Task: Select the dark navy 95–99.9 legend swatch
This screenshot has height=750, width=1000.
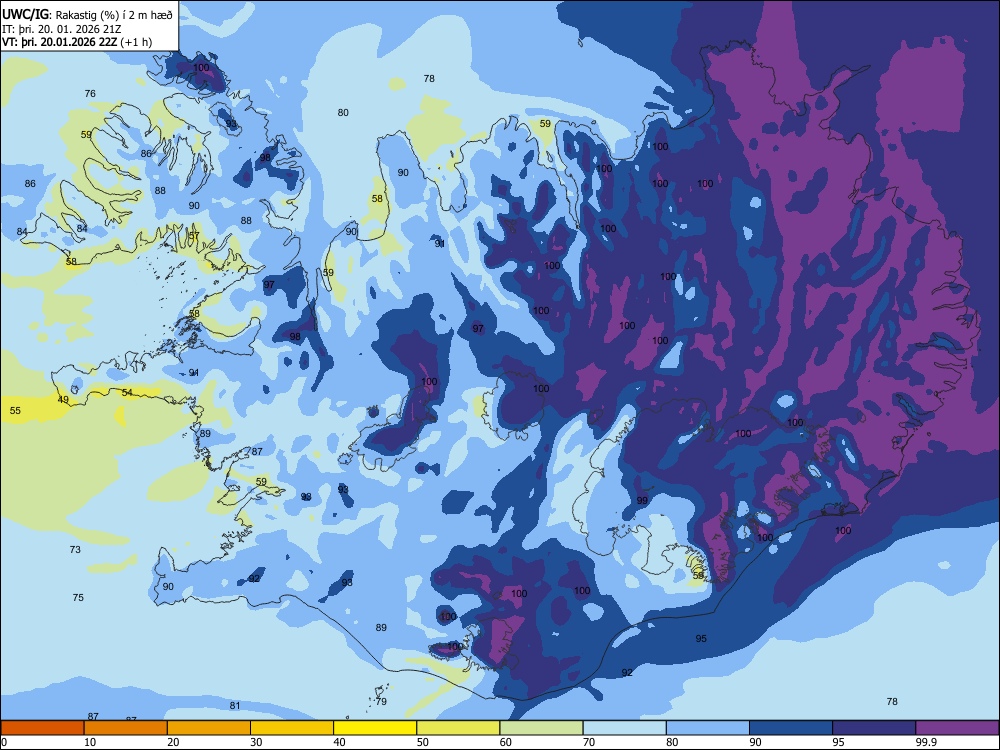Action: [874, 728]
